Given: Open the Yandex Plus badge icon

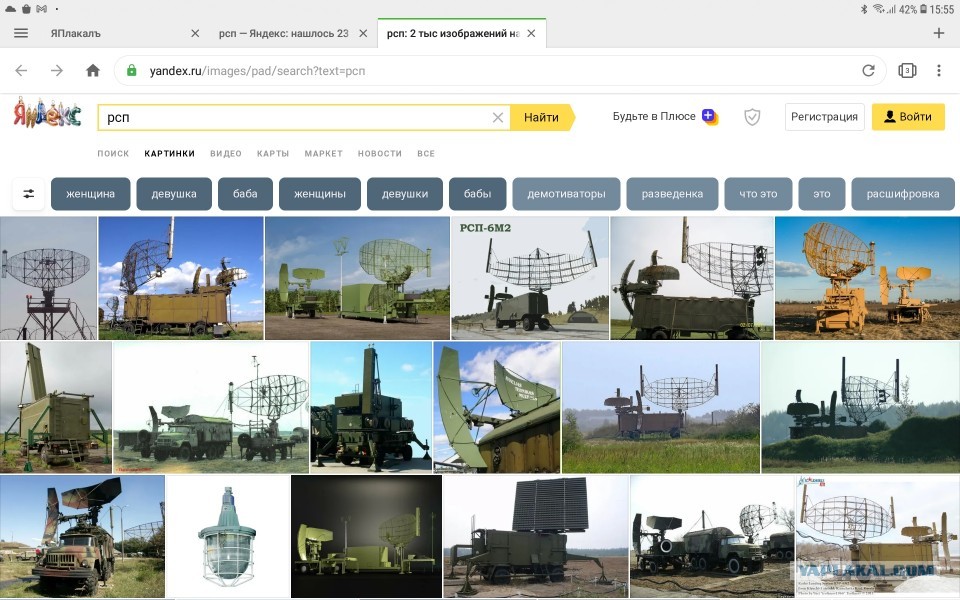Looking at the screenshot, I should click(710, 116).
